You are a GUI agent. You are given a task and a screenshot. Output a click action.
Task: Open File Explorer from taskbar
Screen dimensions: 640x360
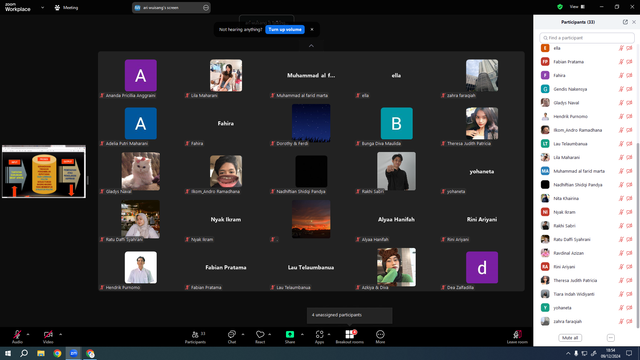(41, 353)
